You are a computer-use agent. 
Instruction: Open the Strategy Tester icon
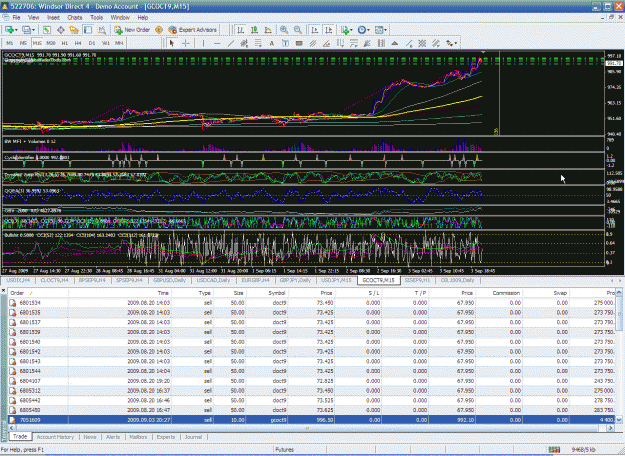pyautogui.click(x=102, y=30)
